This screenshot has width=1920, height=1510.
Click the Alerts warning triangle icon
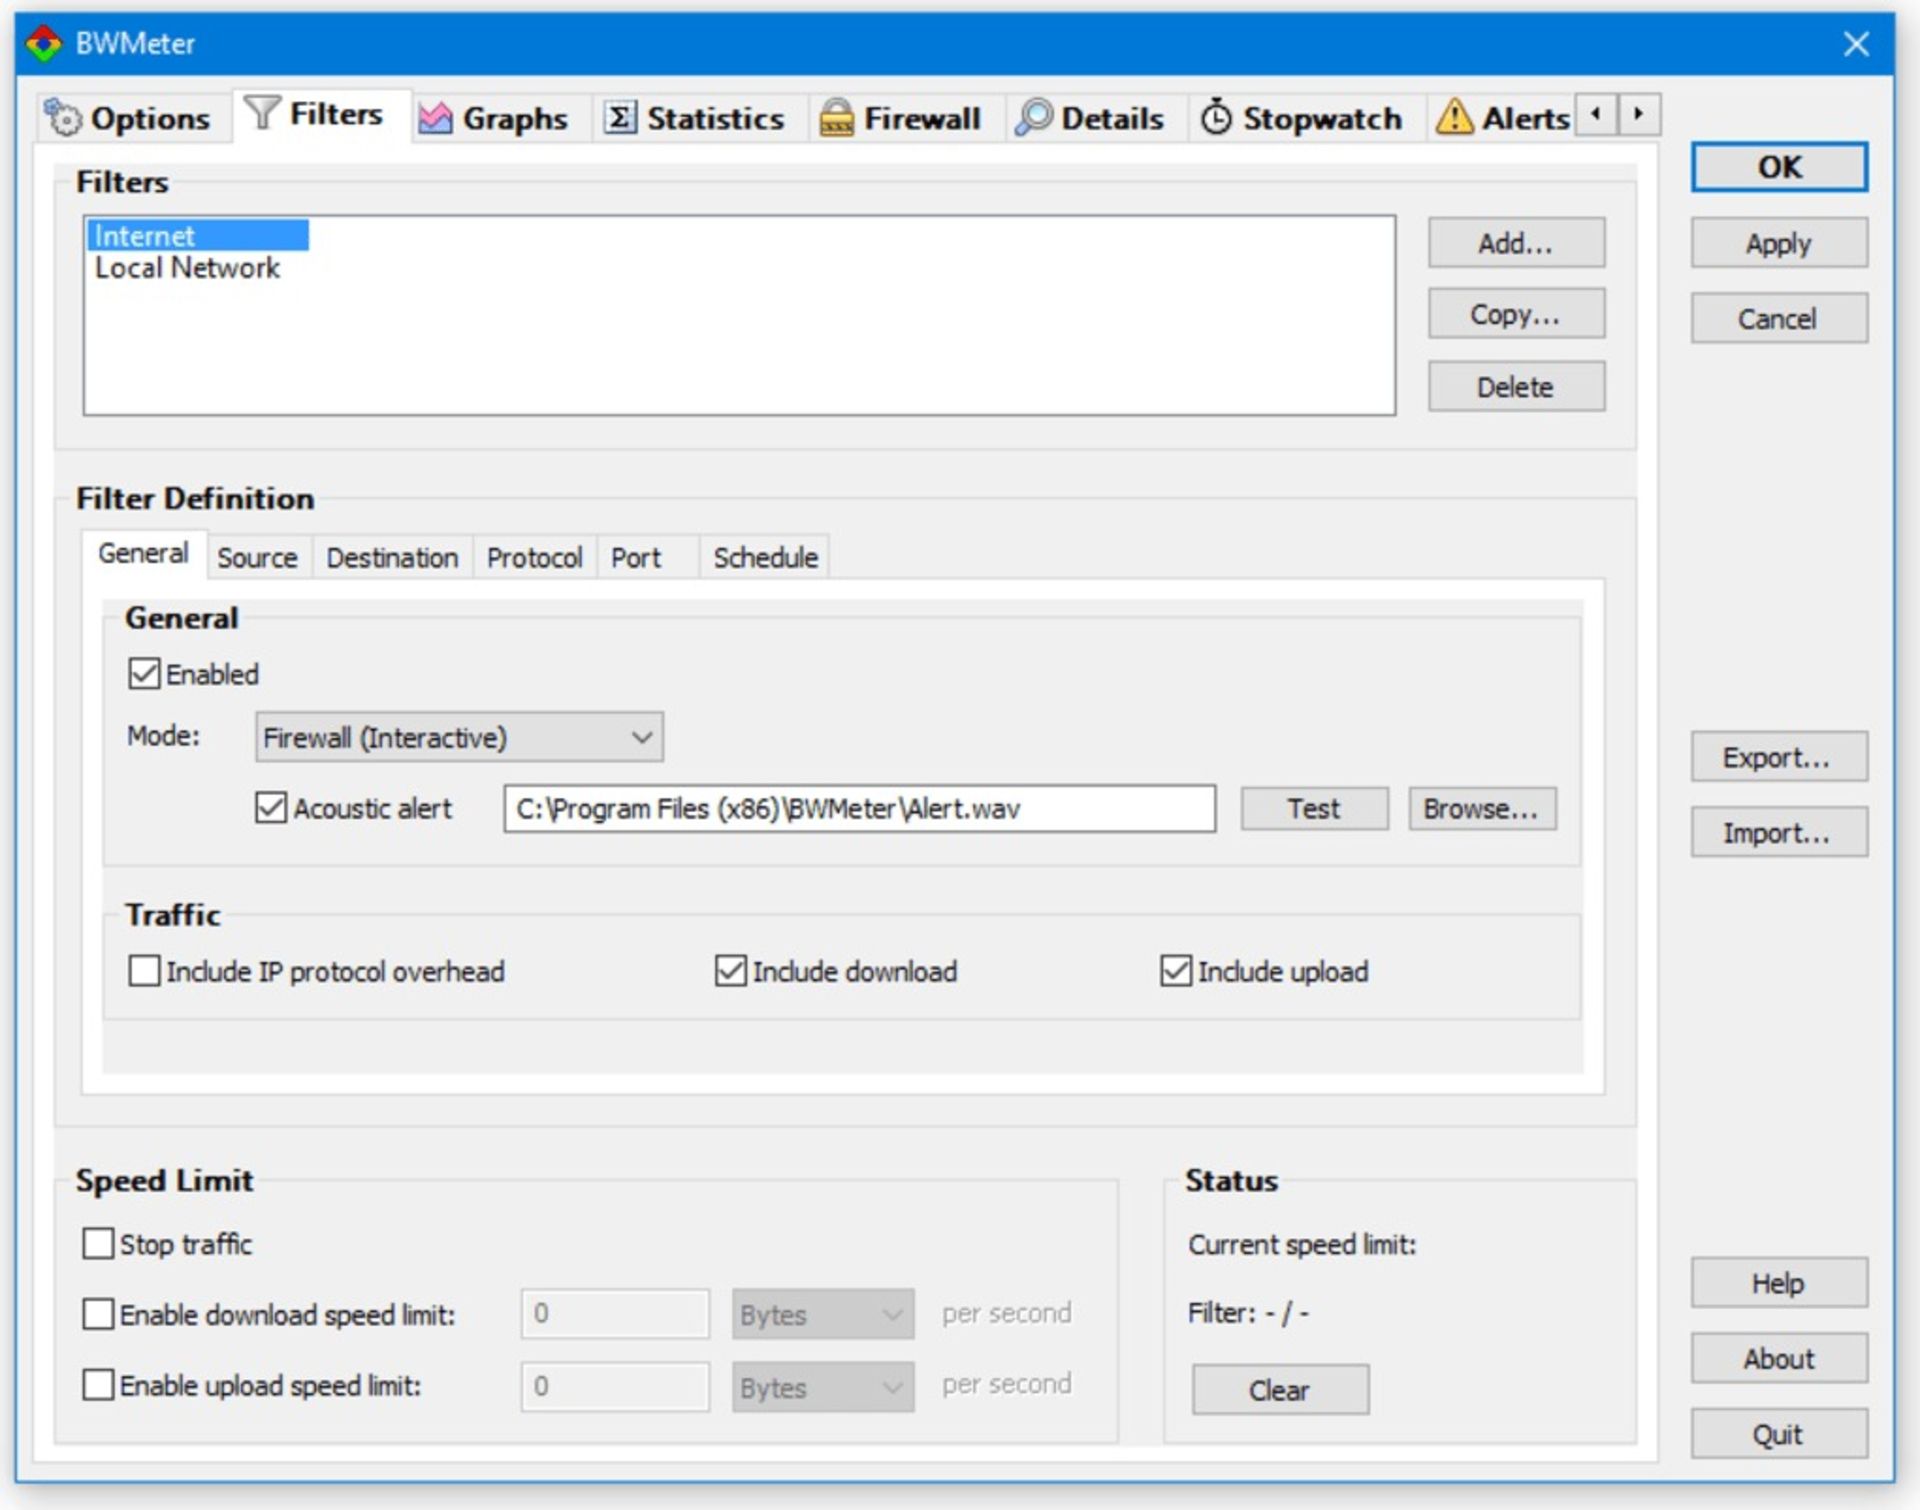[1454, 118]
